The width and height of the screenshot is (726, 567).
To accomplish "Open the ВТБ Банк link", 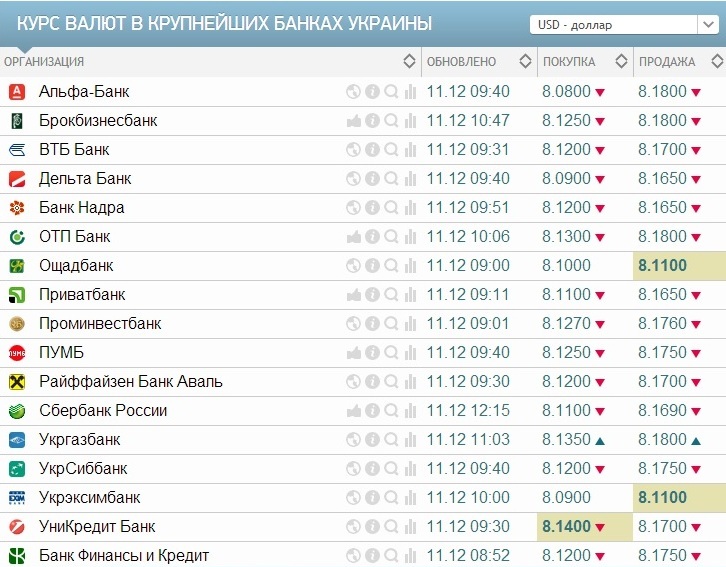I will click(x=74, y=150).
